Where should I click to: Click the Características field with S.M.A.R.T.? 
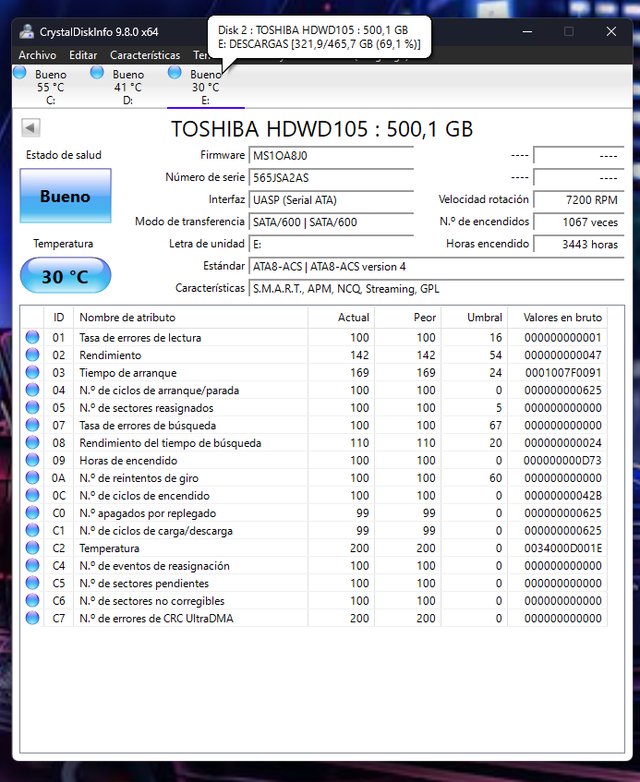coord(436,289)
